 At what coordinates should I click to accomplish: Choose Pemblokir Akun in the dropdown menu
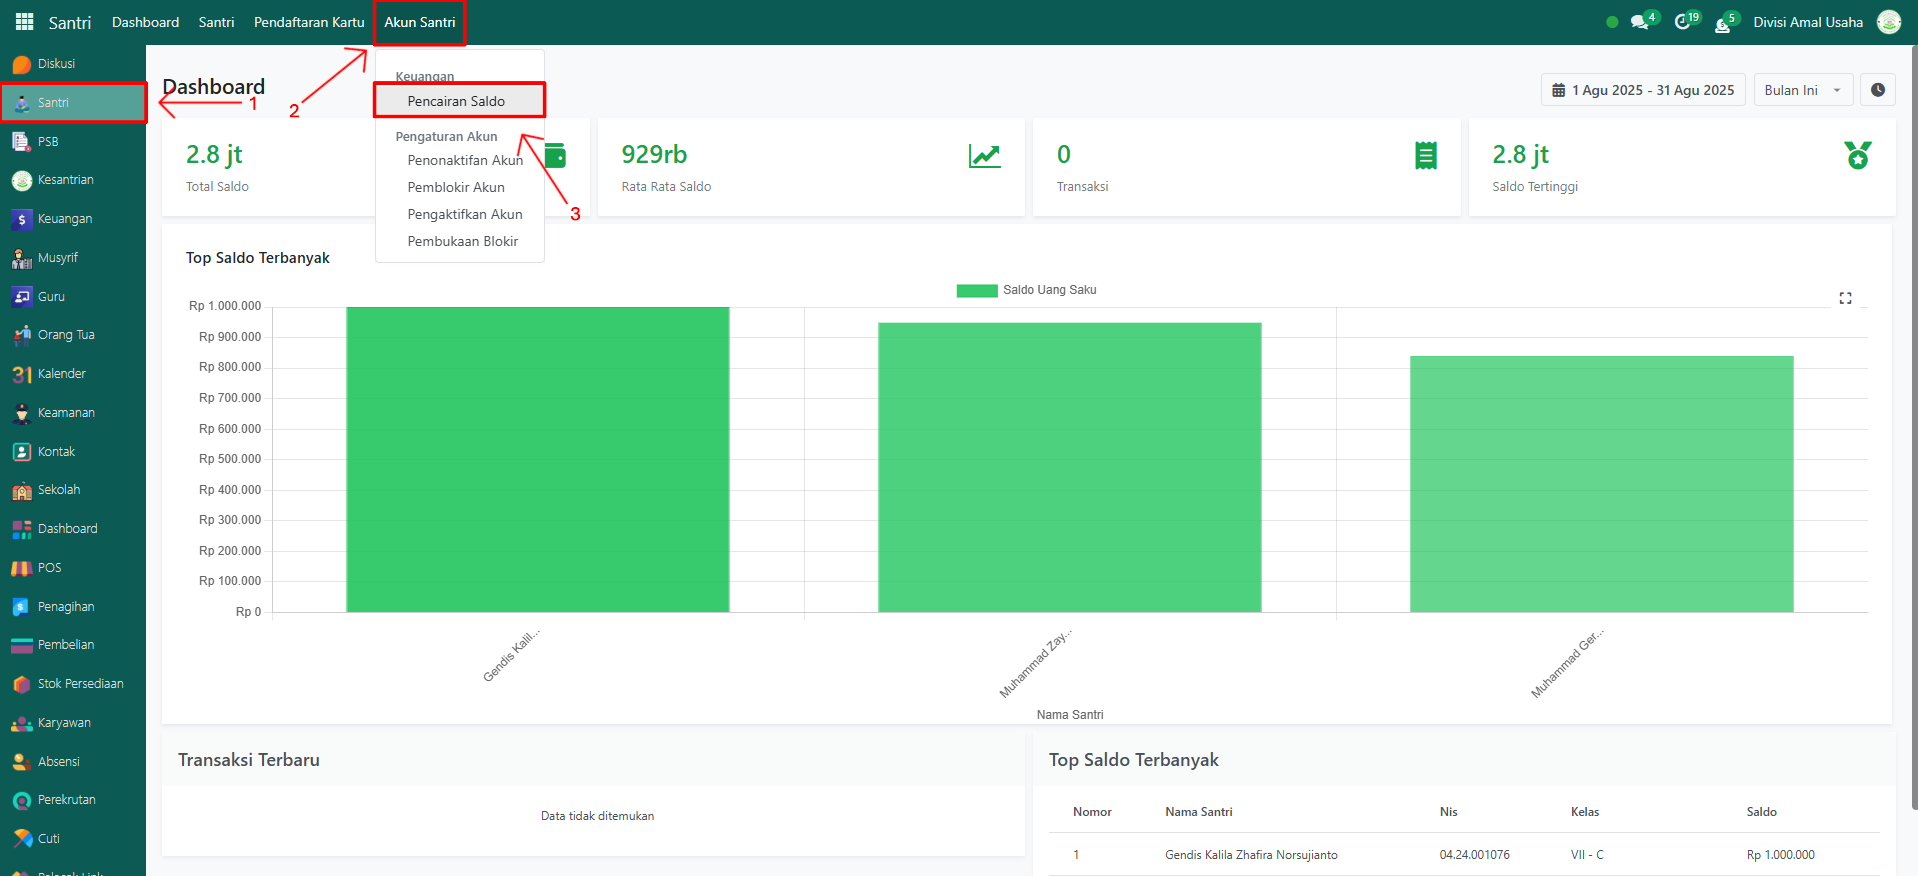456,187
